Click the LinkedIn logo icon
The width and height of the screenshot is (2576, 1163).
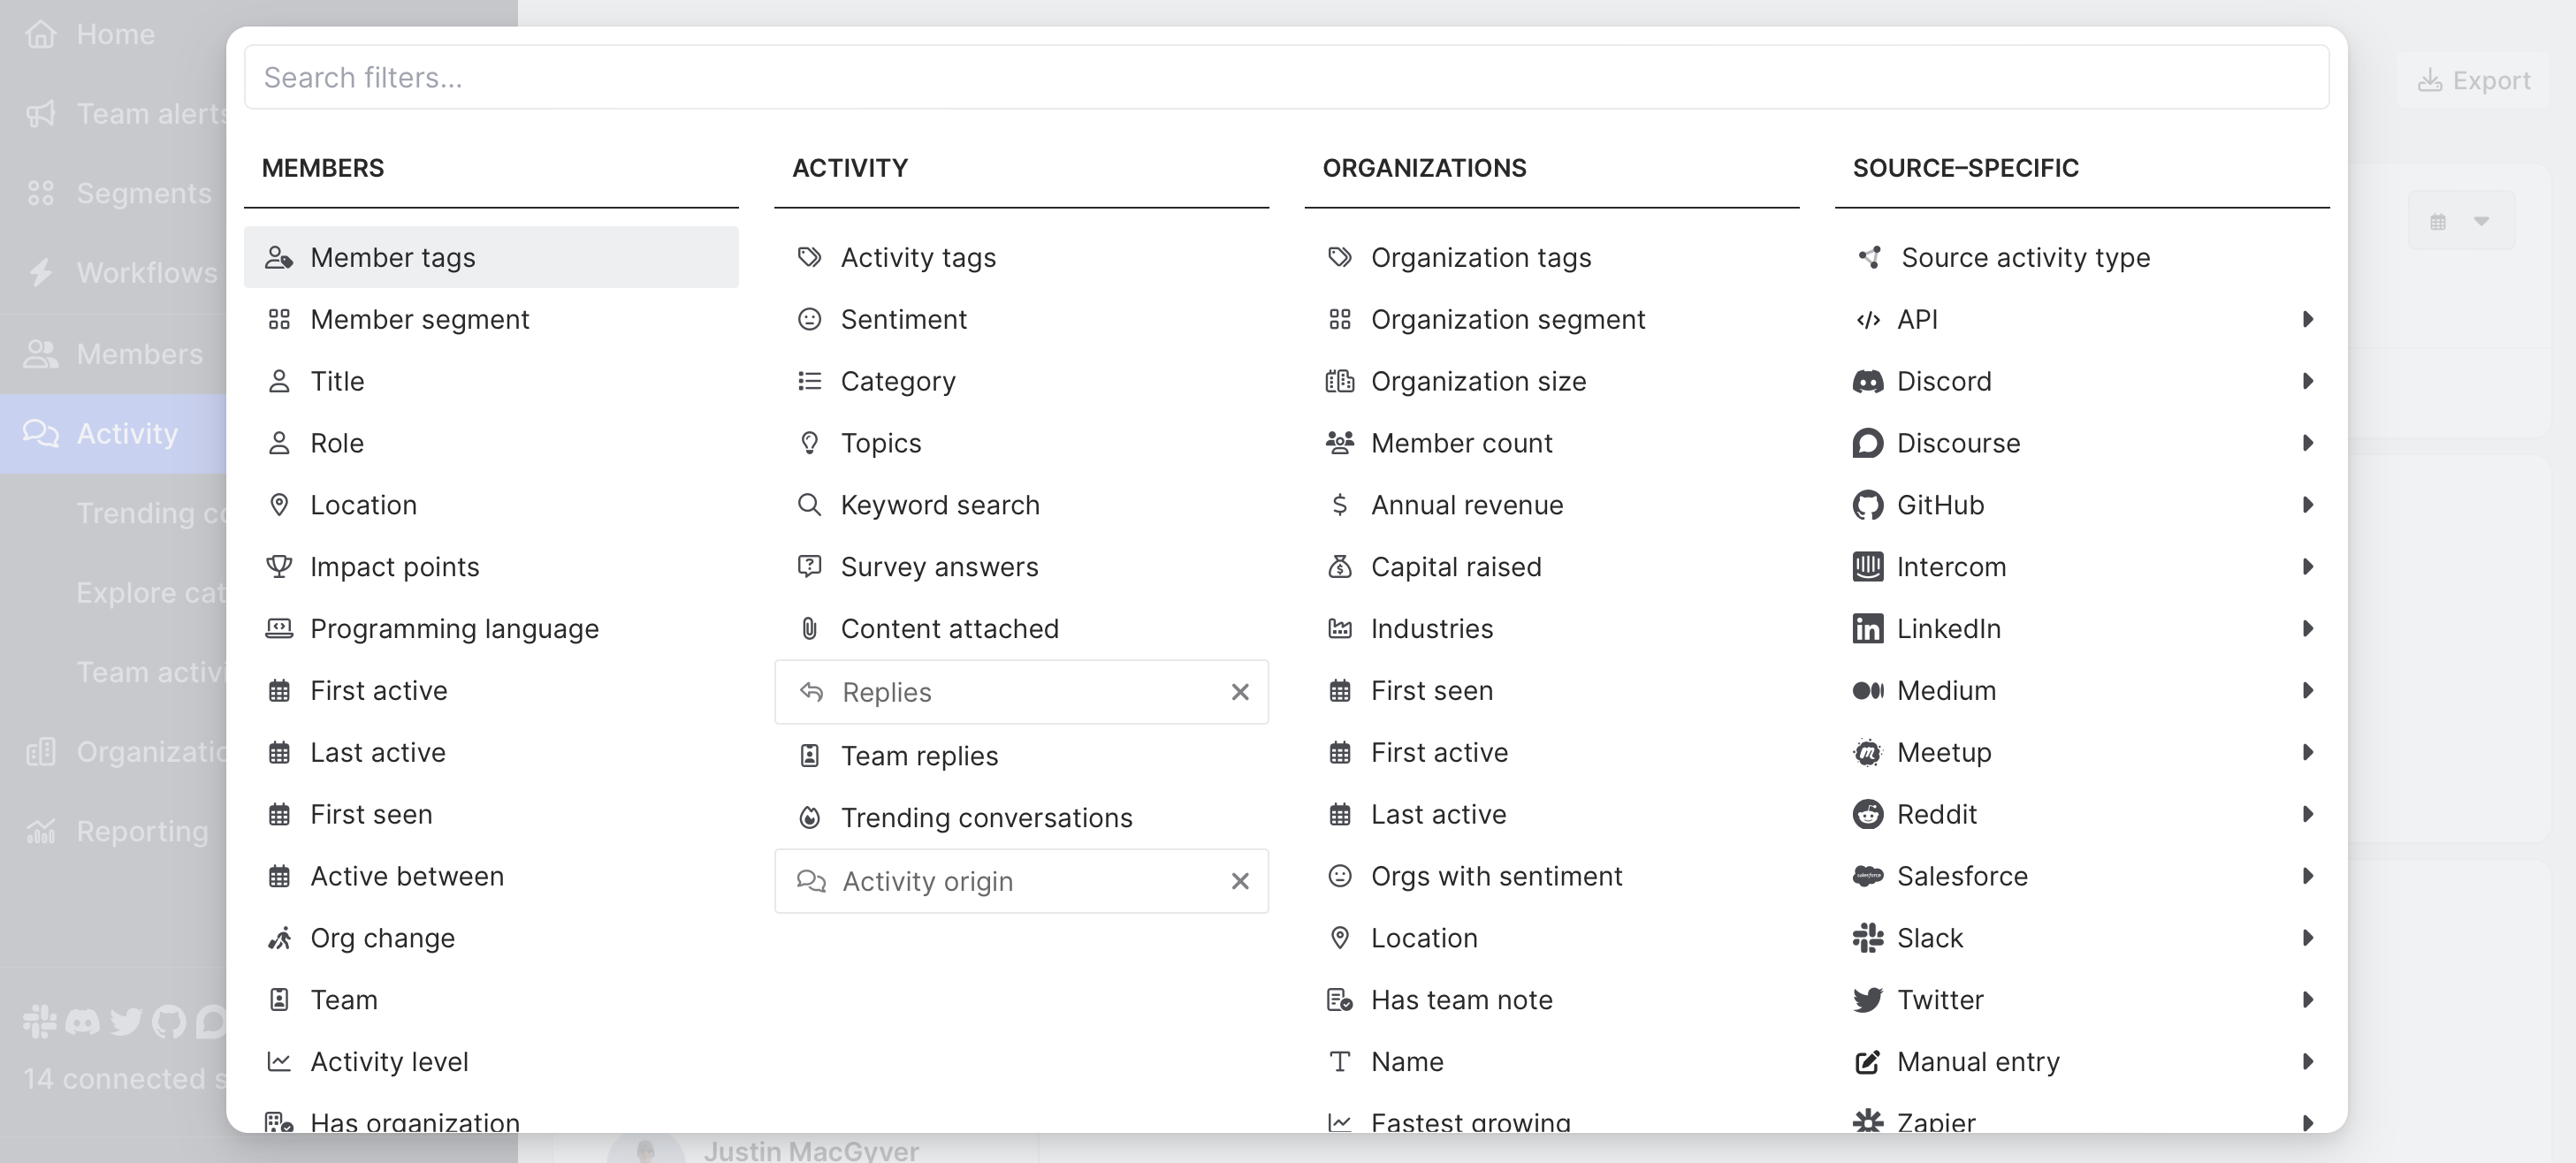coord(1867,629)
